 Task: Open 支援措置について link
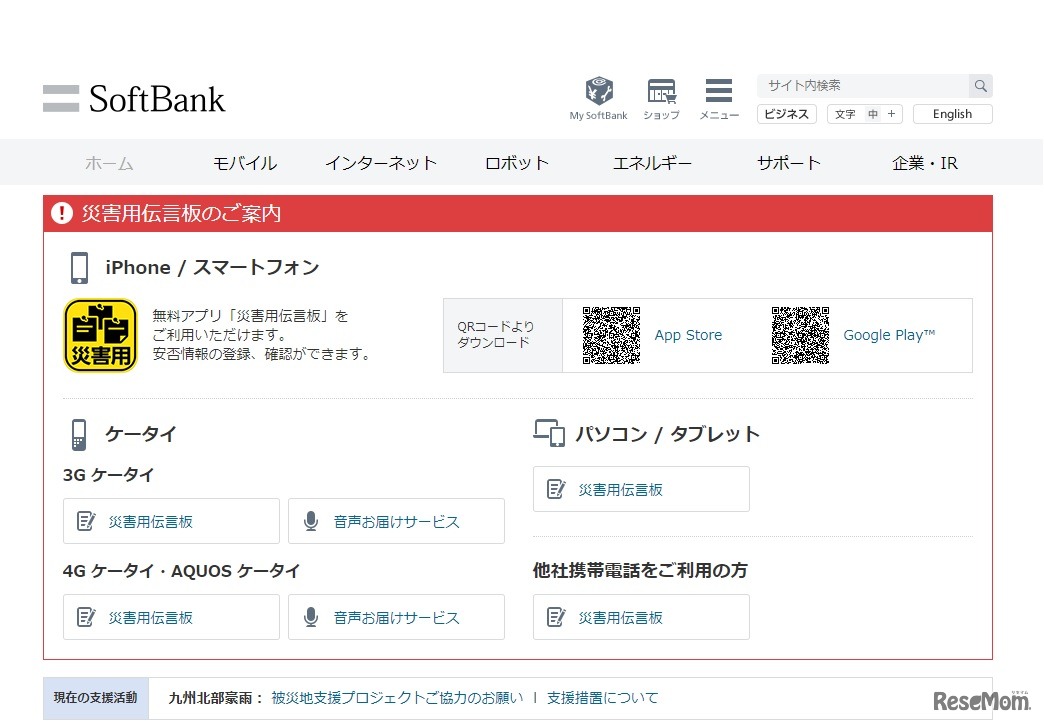(x=603, y=697)
